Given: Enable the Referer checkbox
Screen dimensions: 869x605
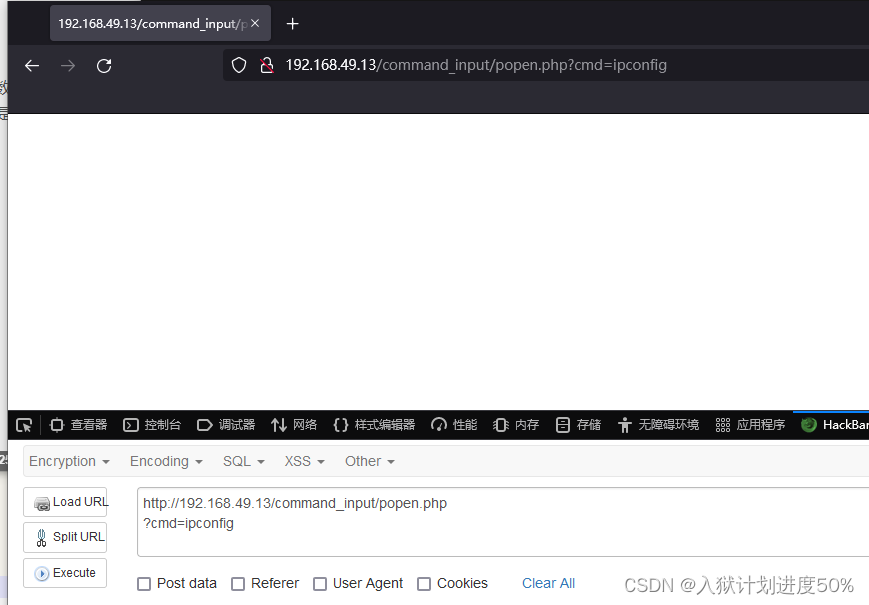Looking at the screenshot, I should pos(238,584).
